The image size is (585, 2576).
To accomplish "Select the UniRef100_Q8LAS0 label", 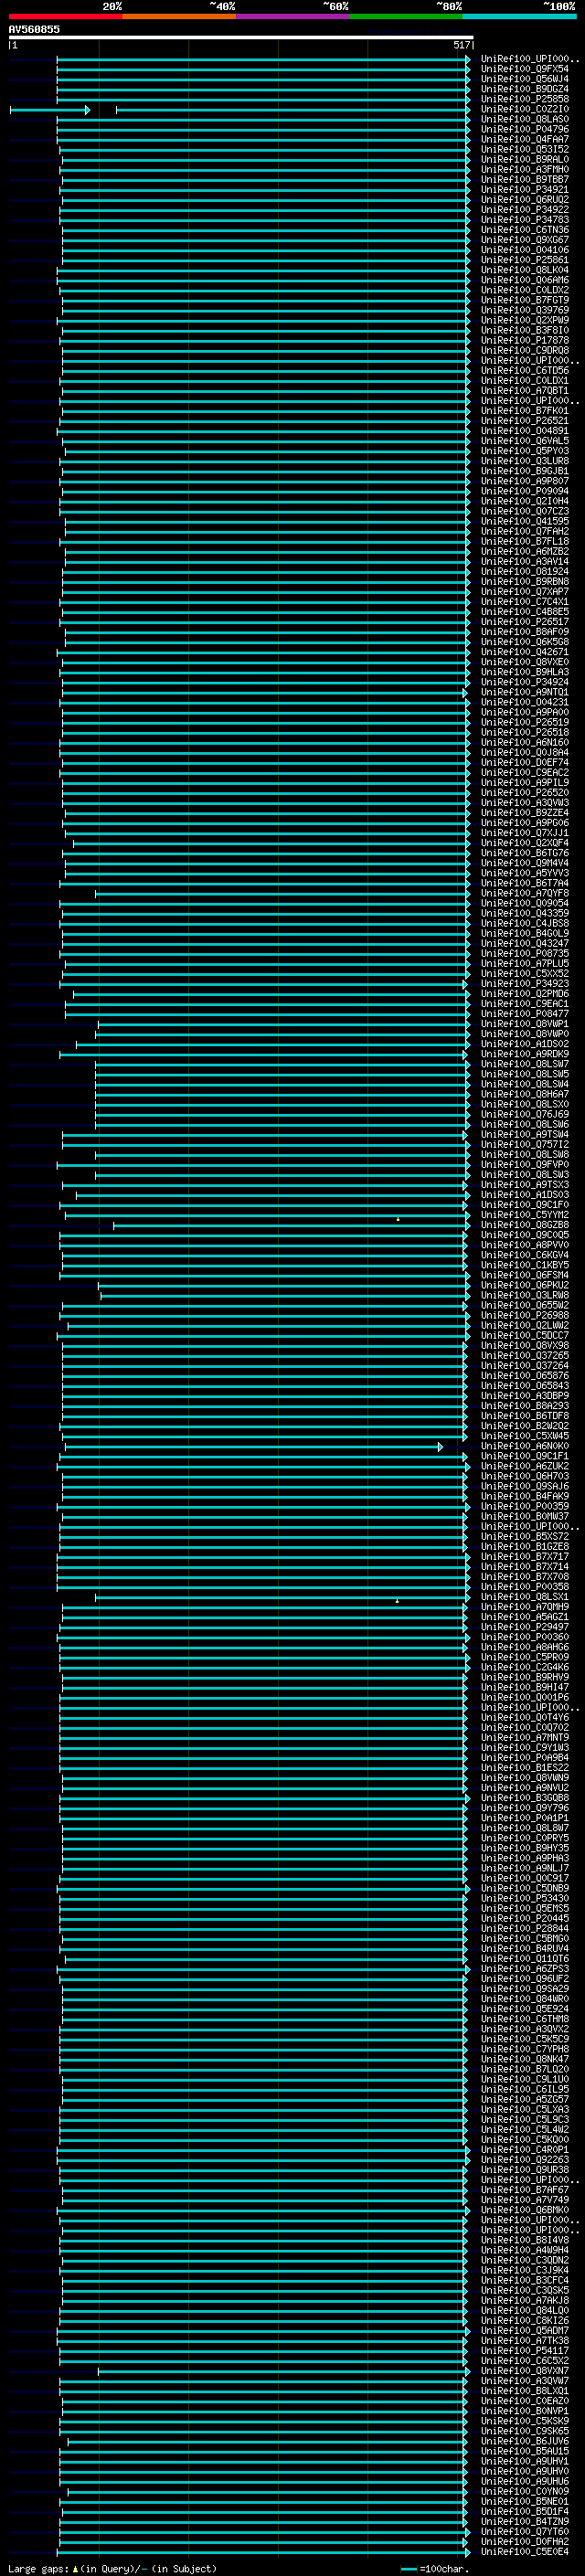I will point(525,119).
